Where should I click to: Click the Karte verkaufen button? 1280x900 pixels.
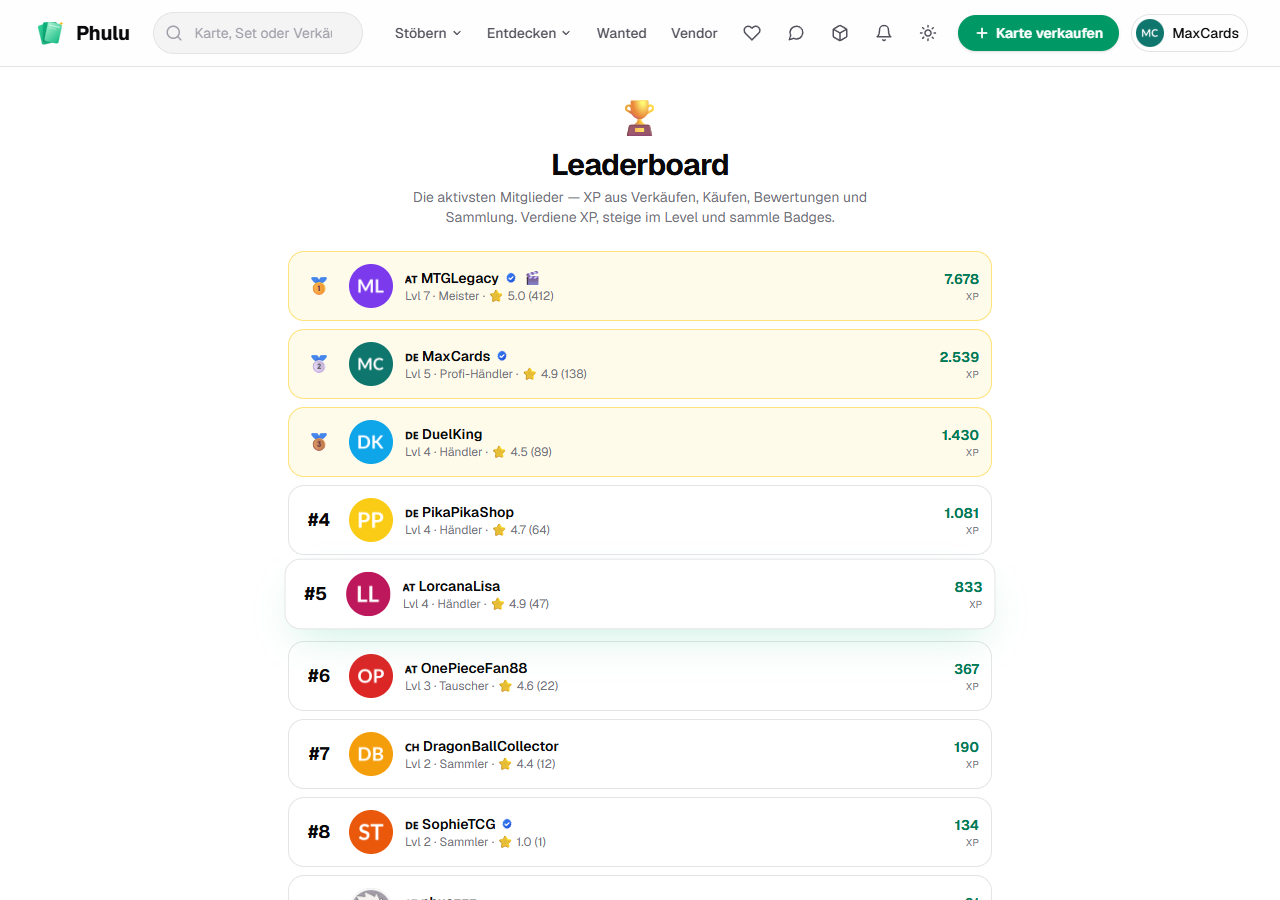1038,33
